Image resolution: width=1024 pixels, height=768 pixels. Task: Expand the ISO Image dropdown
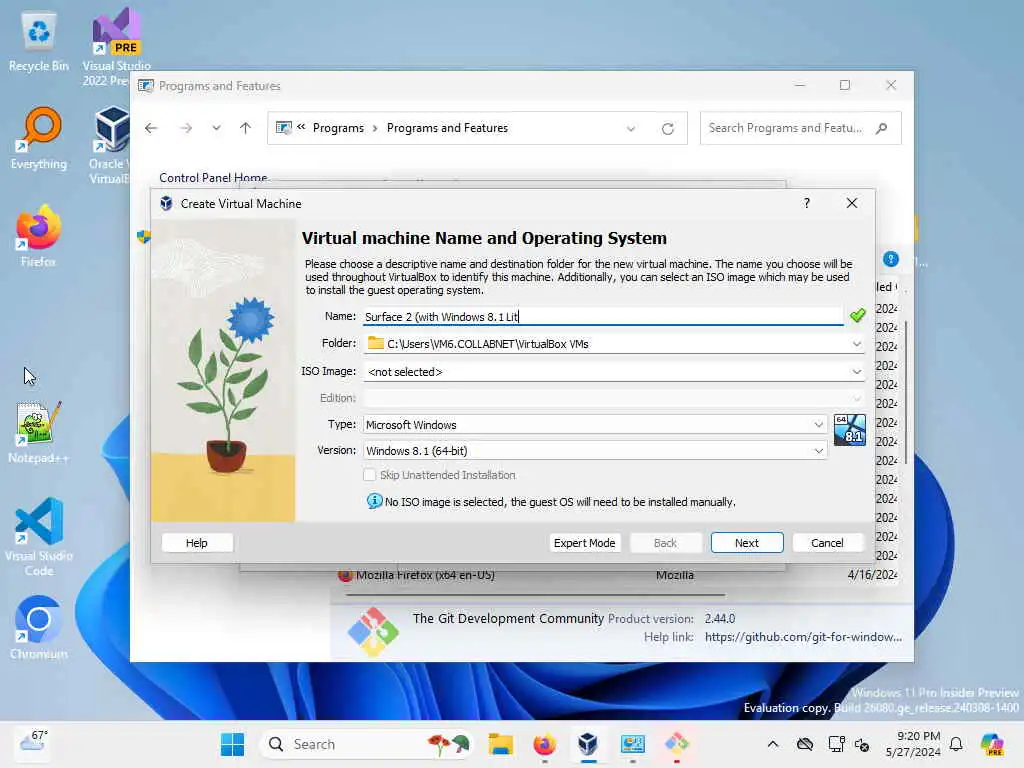[x=856, y=372]
